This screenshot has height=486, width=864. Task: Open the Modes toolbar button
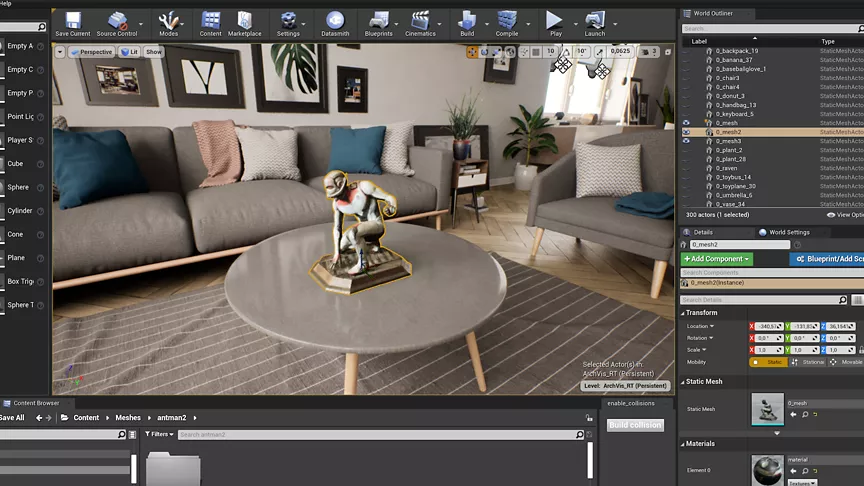click(x=168, y=24)
